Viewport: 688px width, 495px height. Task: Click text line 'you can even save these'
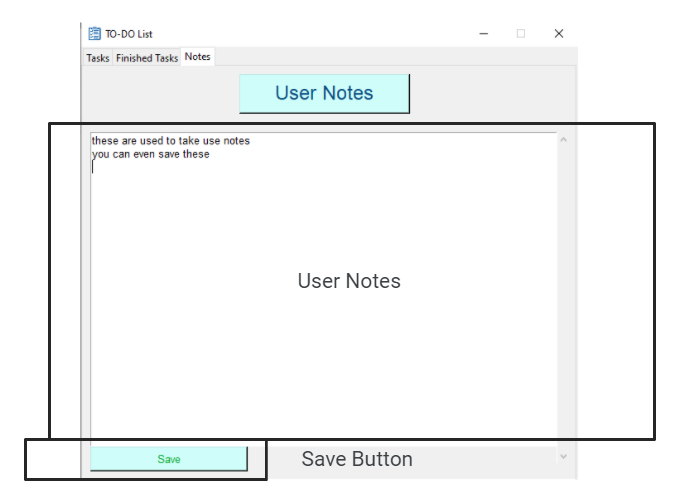(x=150, y=154)
